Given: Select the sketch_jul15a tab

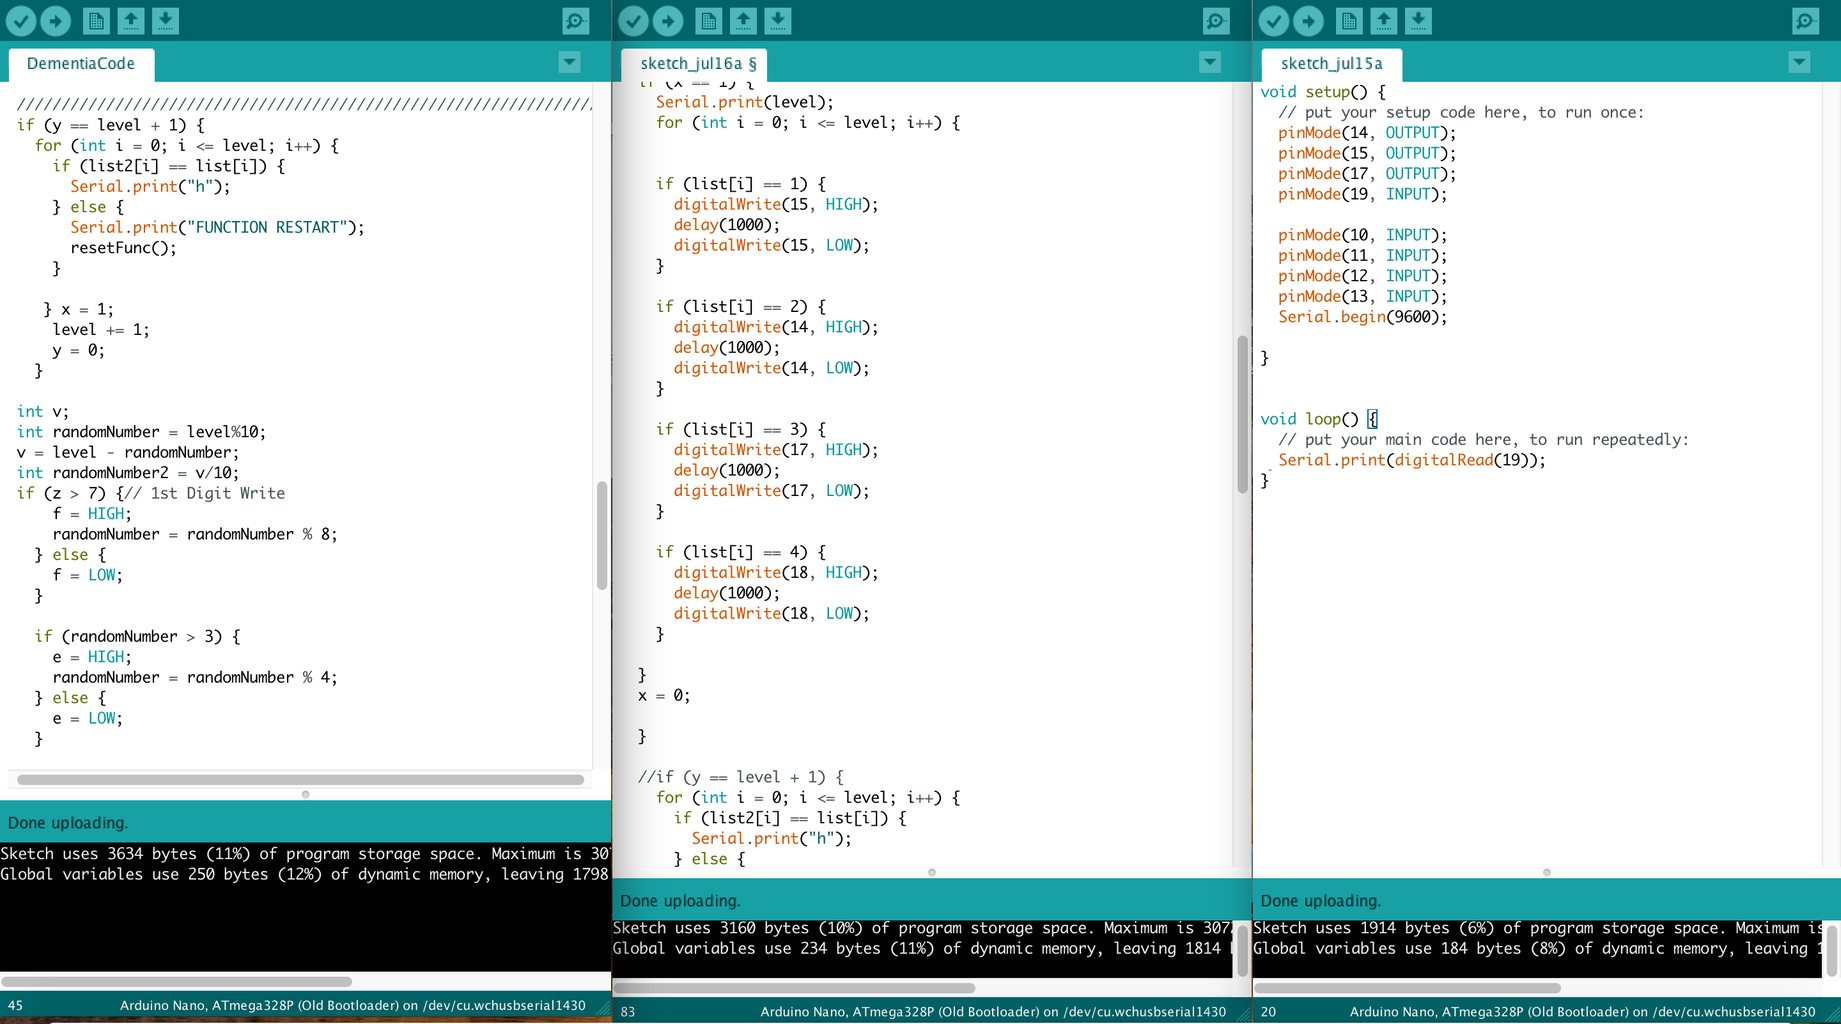Looking at the screenshot, I should 1331,64.
